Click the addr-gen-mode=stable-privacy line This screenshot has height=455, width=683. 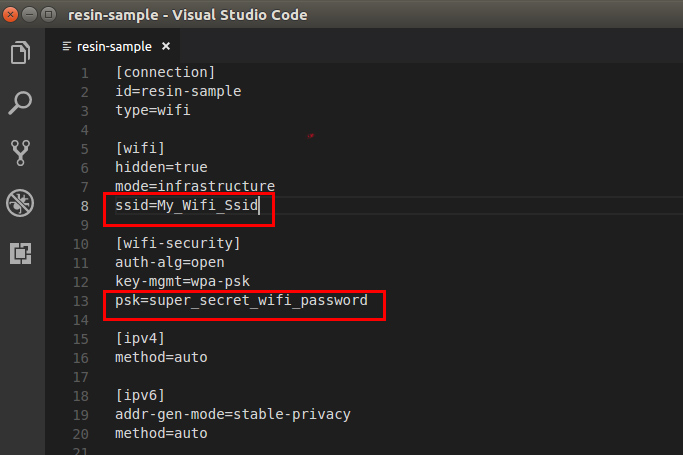[233, 414]
